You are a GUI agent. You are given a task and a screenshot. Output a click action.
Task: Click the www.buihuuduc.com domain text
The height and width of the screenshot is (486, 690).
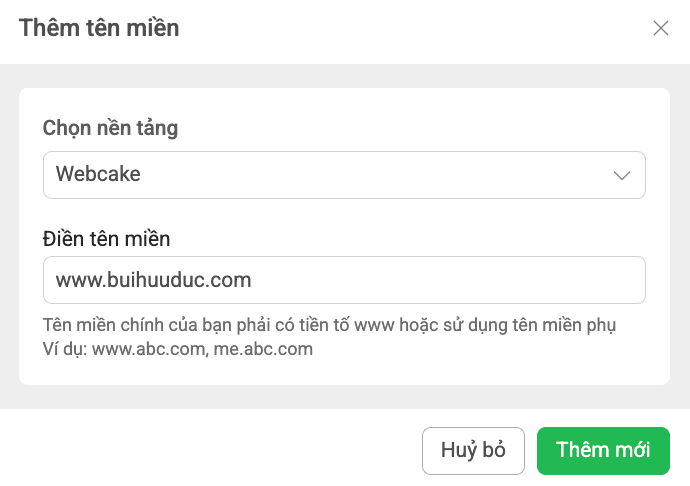153,280
